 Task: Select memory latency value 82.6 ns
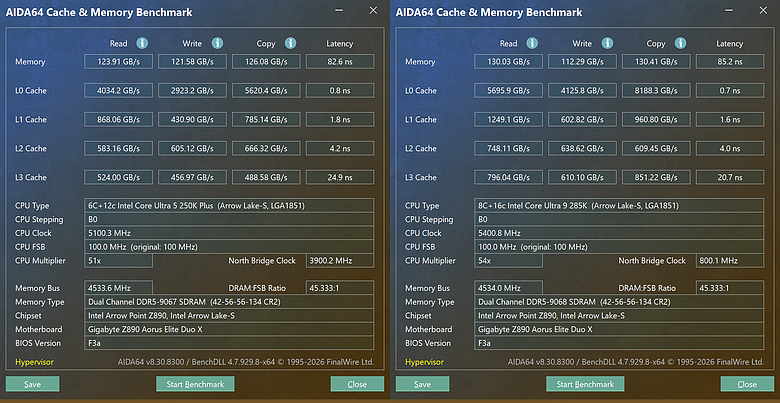tap(340, 62)
